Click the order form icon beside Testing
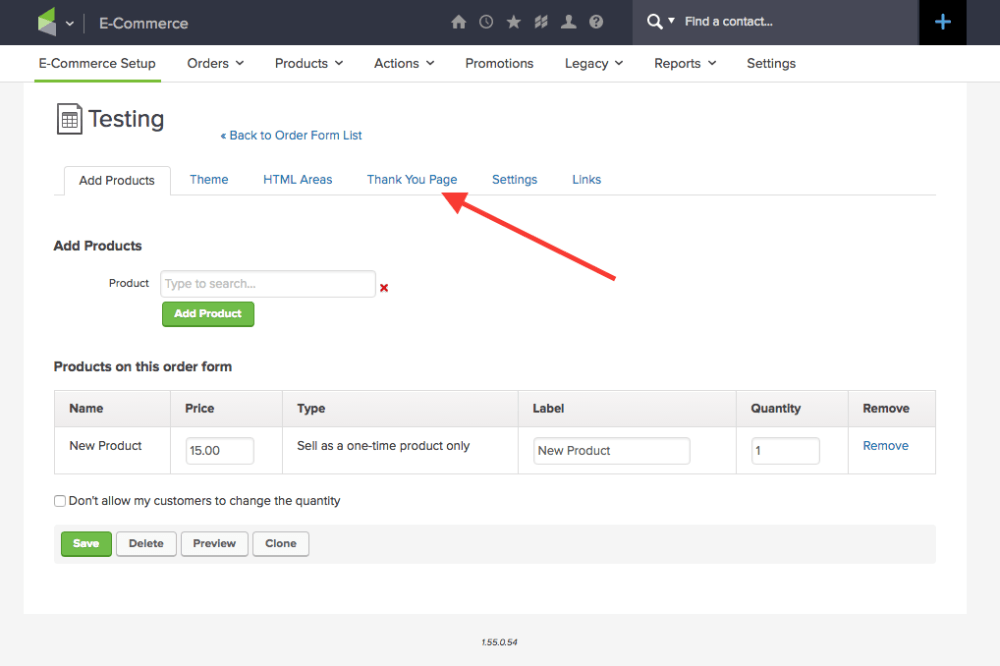Image resolution: width=1000 pixels, height=666 pixels. click(70, 119)
